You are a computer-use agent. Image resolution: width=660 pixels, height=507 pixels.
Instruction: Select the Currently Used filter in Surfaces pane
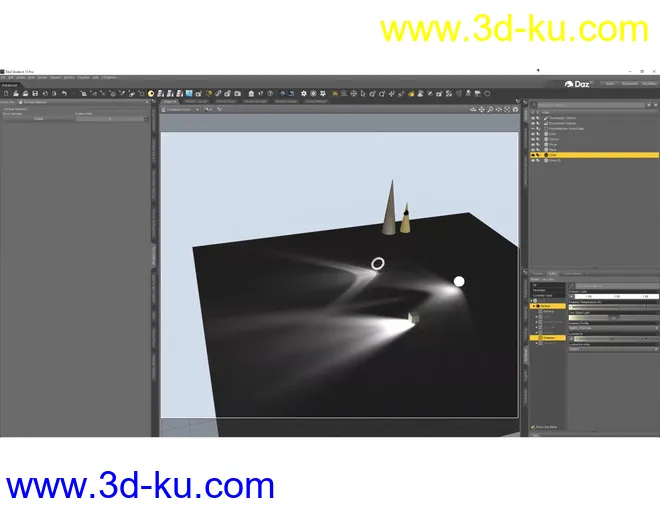pyautogui.click(x=542, y=297)
